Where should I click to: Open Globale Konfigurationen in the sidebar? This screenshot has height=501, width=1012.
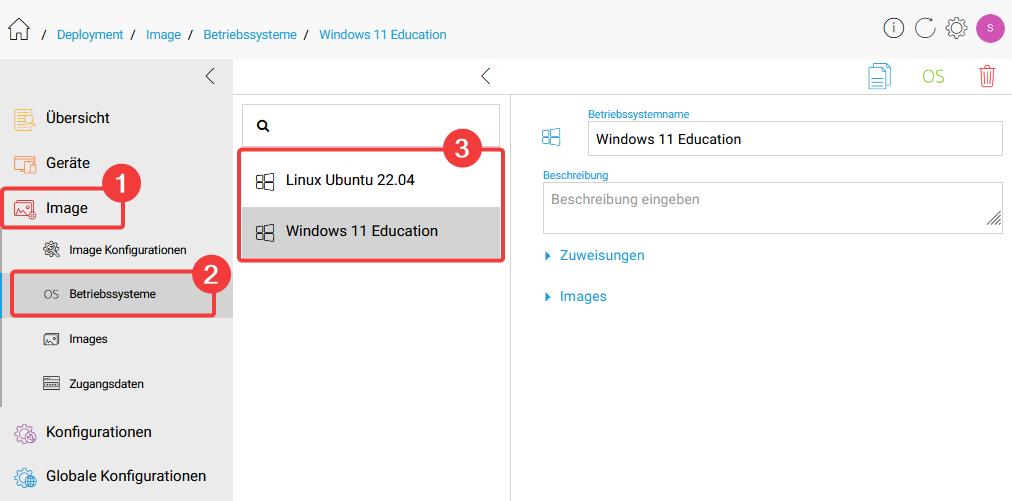coord(126,476)
